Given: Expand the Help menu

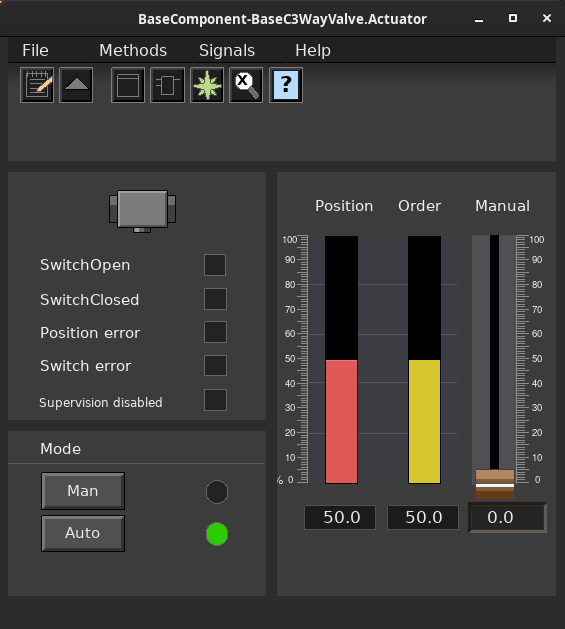Looking at the screenshot, I should pyautogui.click(x=313, y=51).
